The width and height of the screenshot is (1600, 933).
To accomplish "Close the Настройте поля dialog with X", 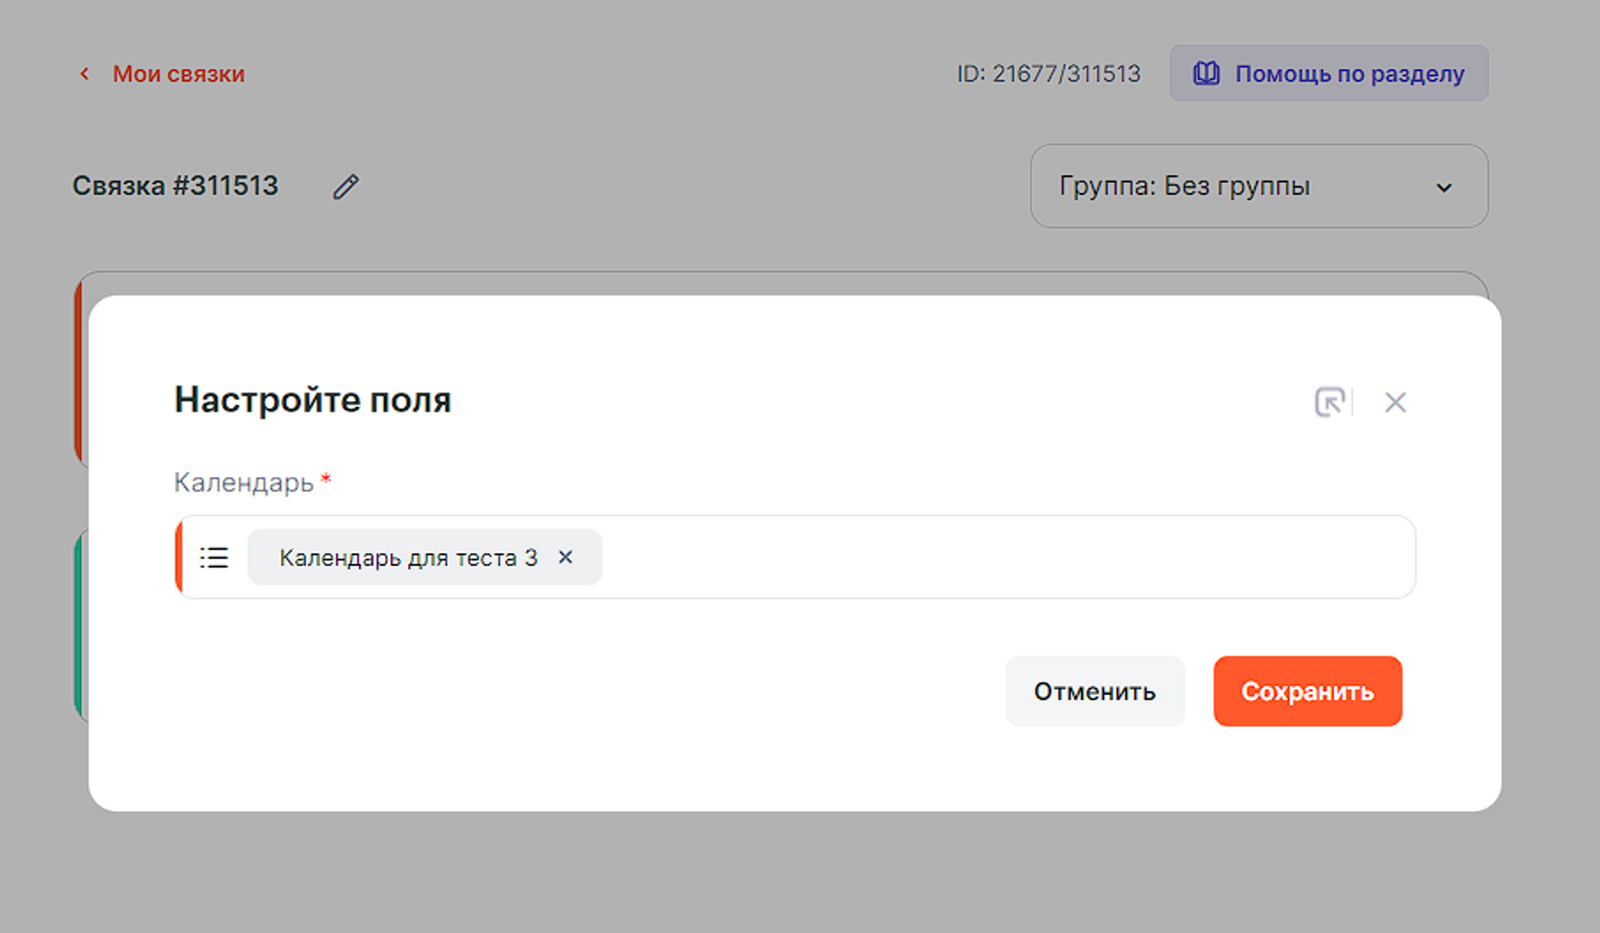I will tap(1395, 402).
